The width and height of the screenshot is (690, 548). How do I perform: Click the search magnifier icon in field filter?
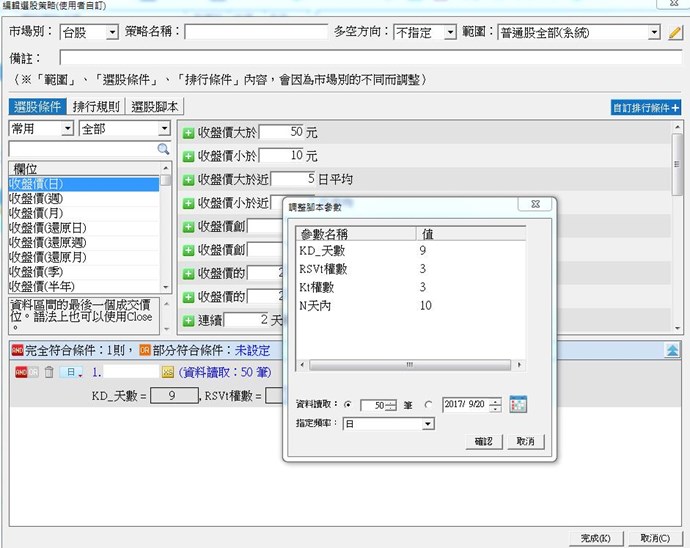click(x=164, y=149)
